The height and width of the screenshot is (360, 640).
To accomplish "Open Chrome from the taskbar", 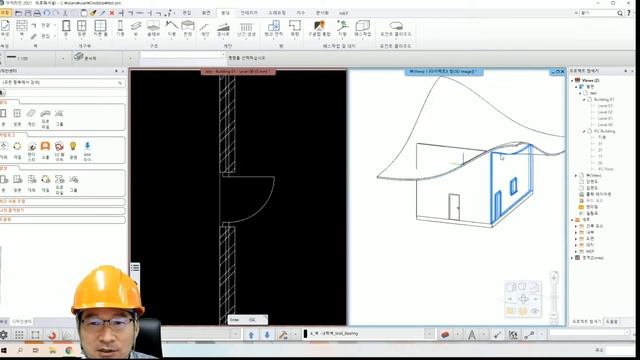I will (68, 350).
